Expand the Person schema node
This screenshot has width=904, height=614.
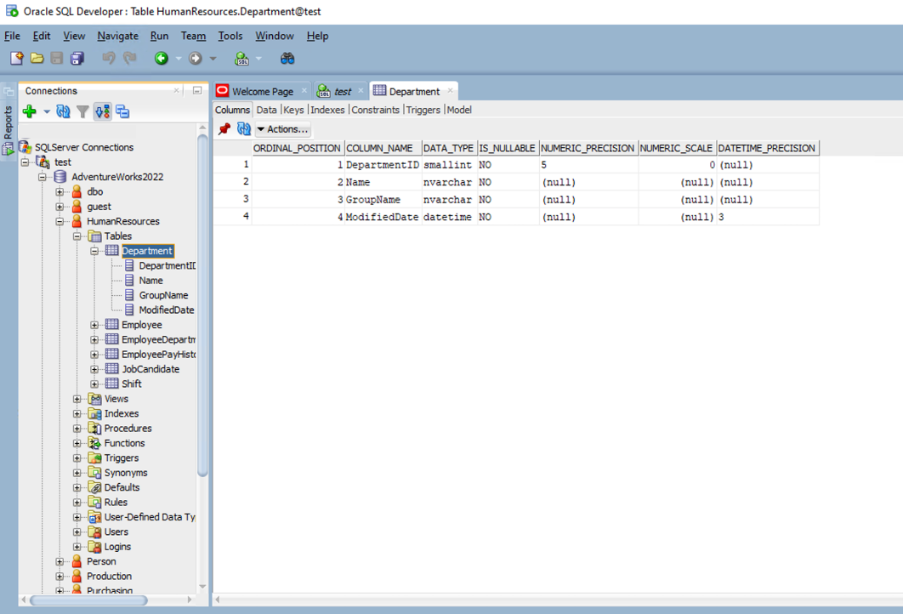coord(58,561)
